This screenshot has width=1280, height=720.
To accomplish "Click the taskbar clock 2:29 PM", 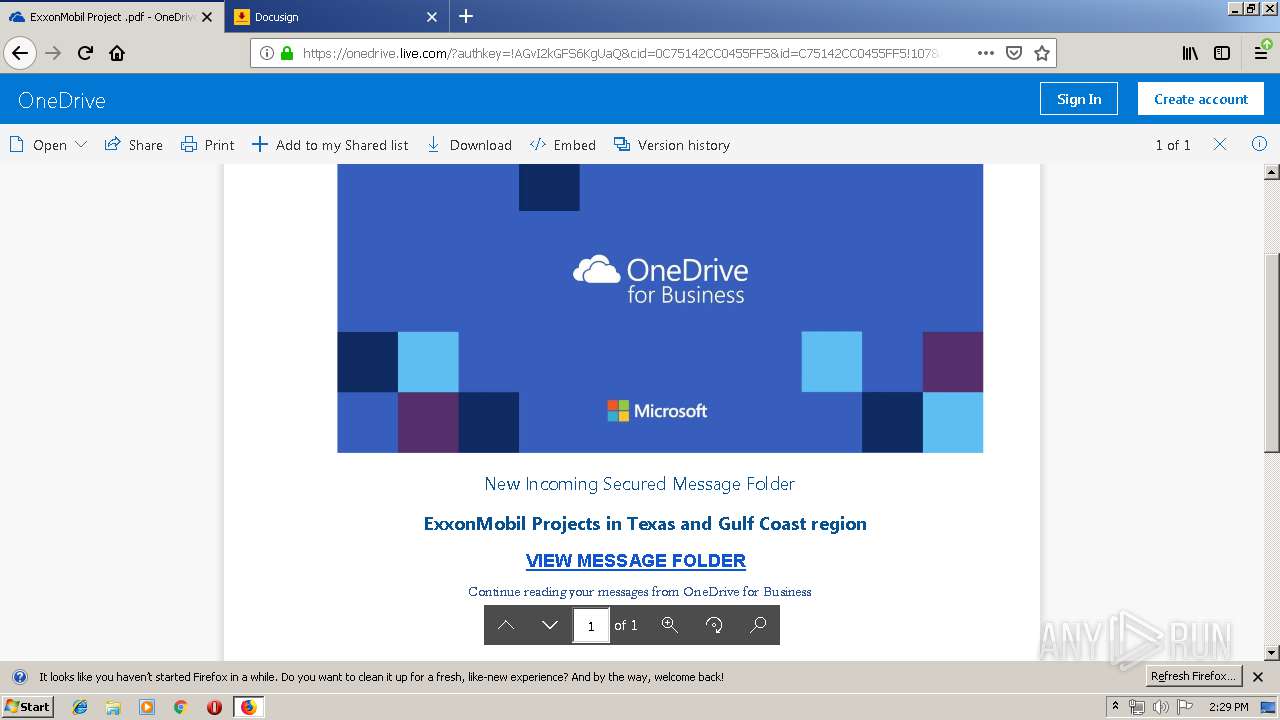I will pos(1228,707).
